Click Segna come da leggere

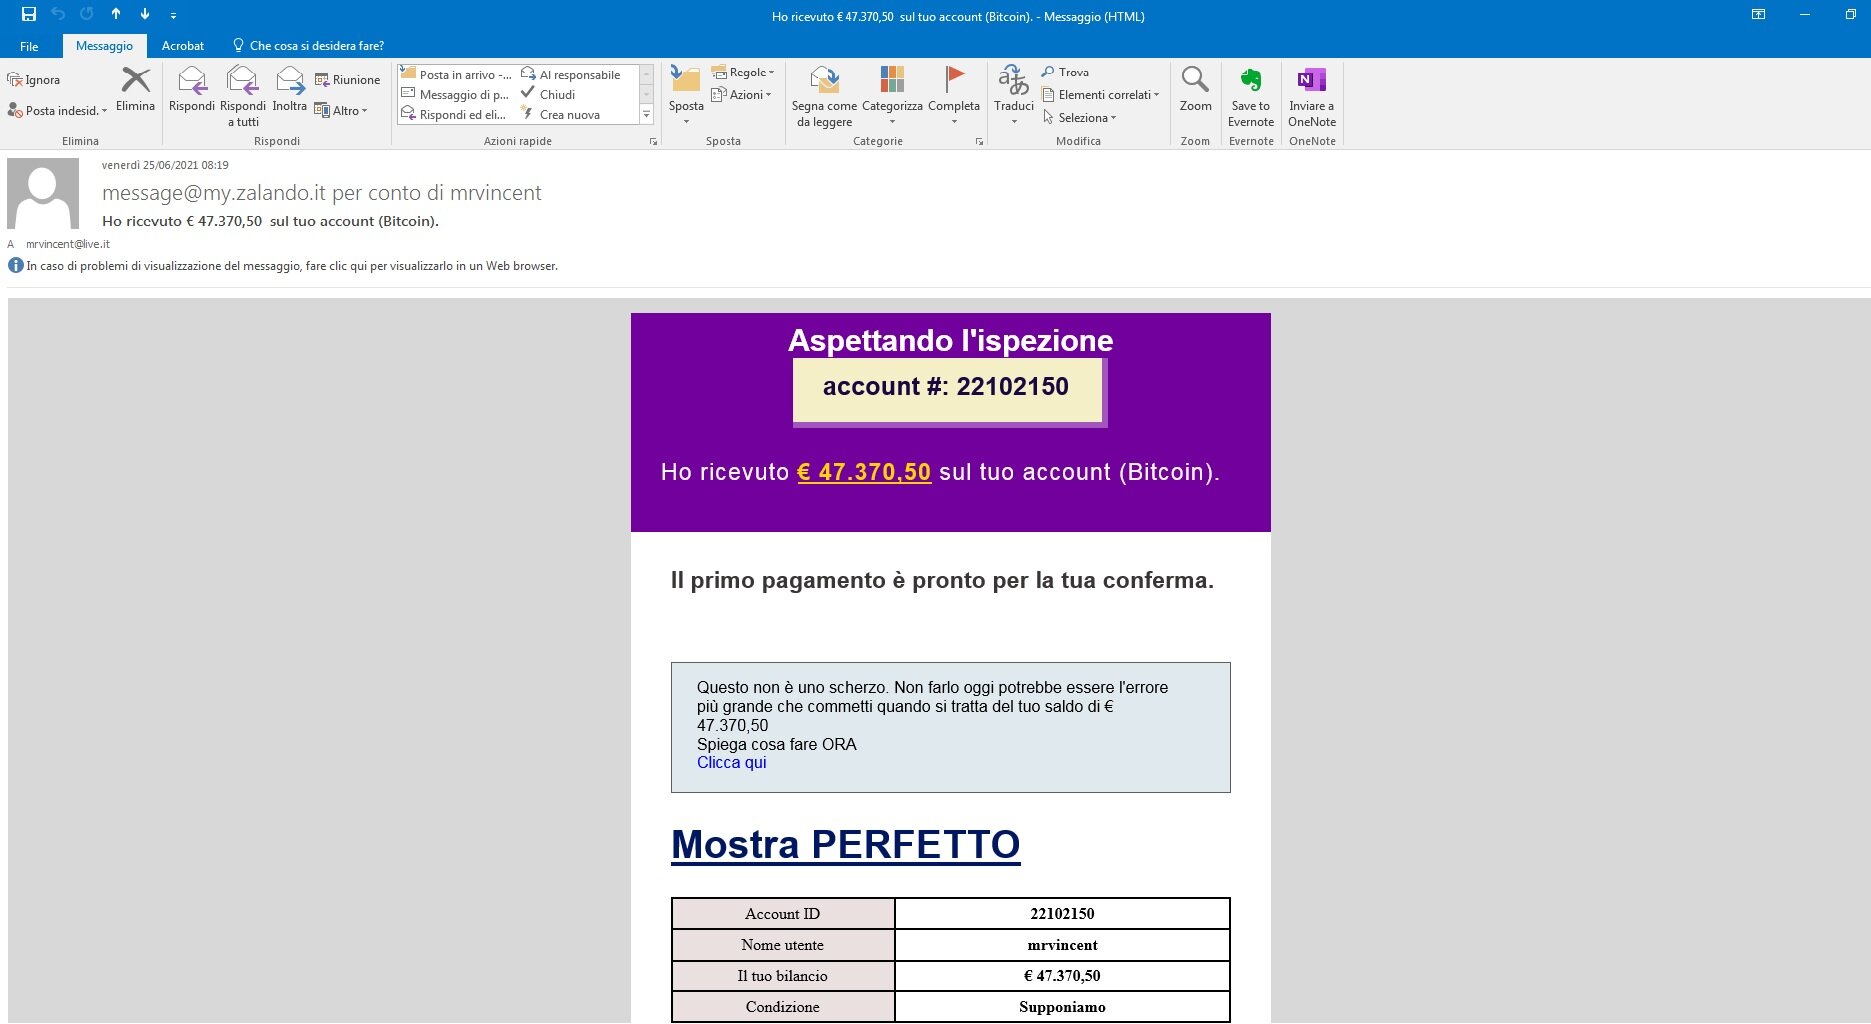click(x=824, y=81)
